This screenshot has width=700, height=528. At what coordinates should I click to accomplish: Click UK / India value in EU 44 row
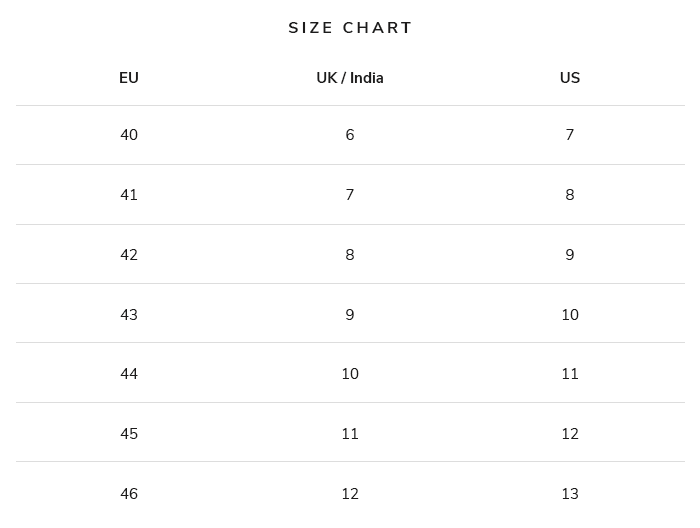click(x=350, y=374)
